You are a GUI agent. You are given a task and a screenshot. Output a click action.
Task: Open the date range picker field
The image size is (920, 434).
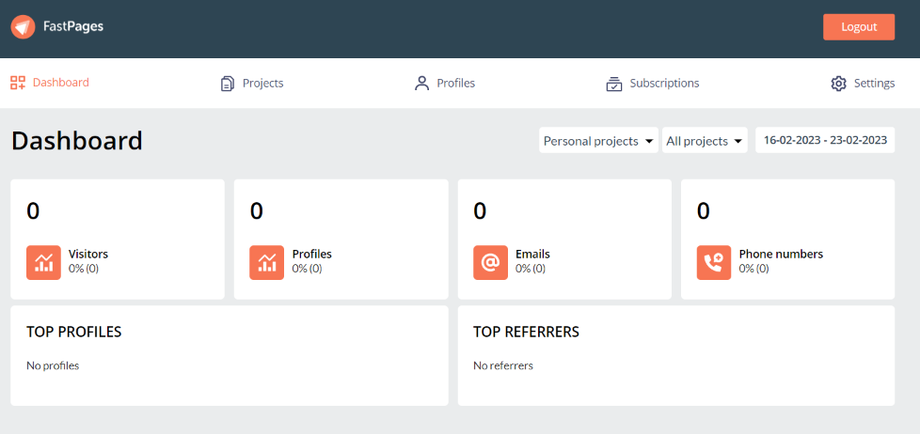coord(825,141)
